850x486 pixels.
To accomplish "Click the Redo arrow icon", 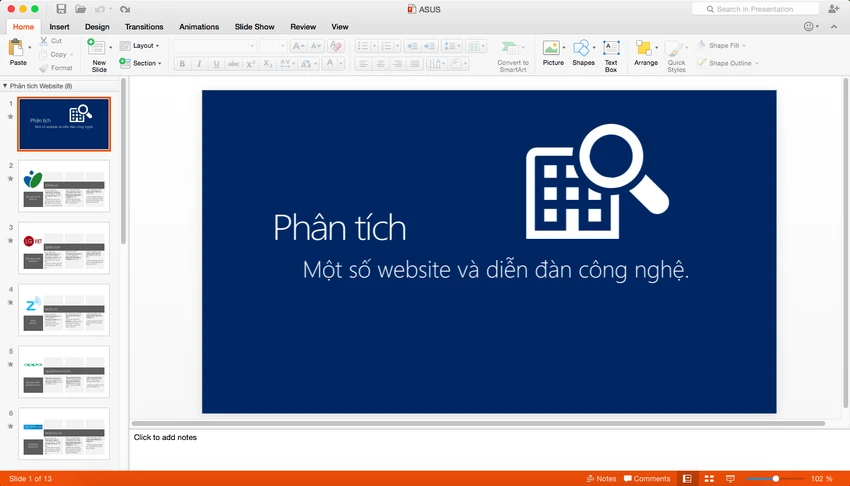I will (x=125, y=9).
